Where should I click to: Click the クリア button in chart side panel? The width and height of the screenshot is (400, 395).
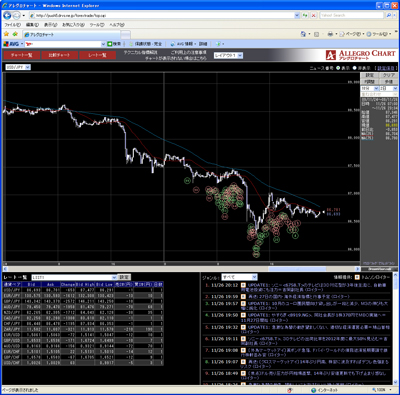(x=388, y=76)
